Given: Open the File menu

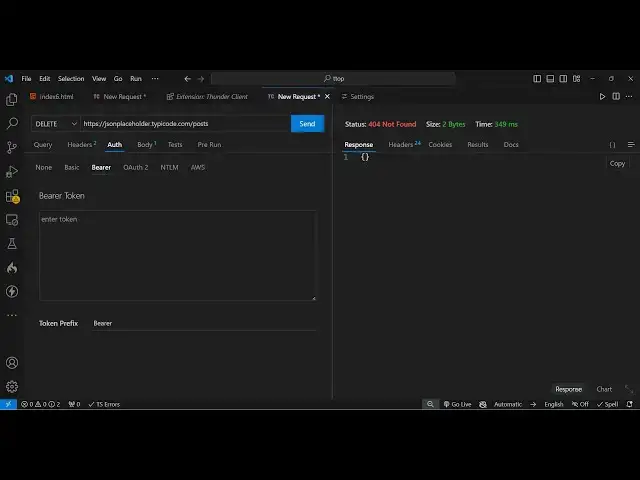Looking at the screenshot, I should [26, 78].
